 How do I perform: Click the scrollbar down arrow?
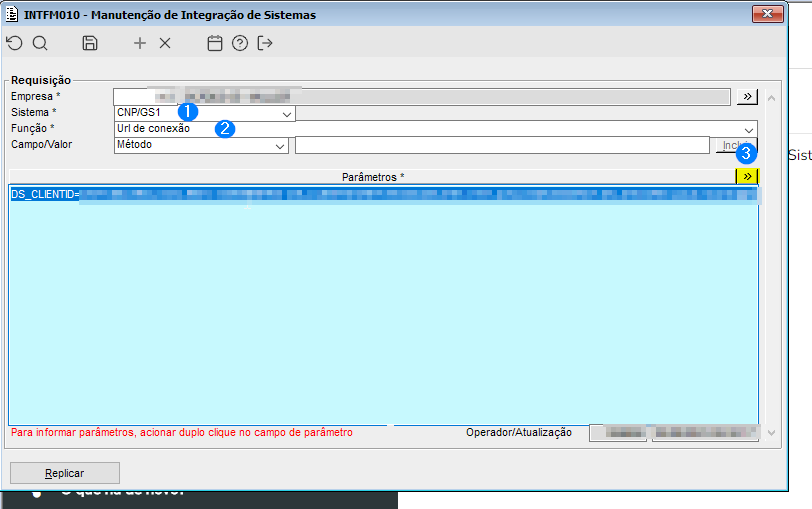point(771,432)
